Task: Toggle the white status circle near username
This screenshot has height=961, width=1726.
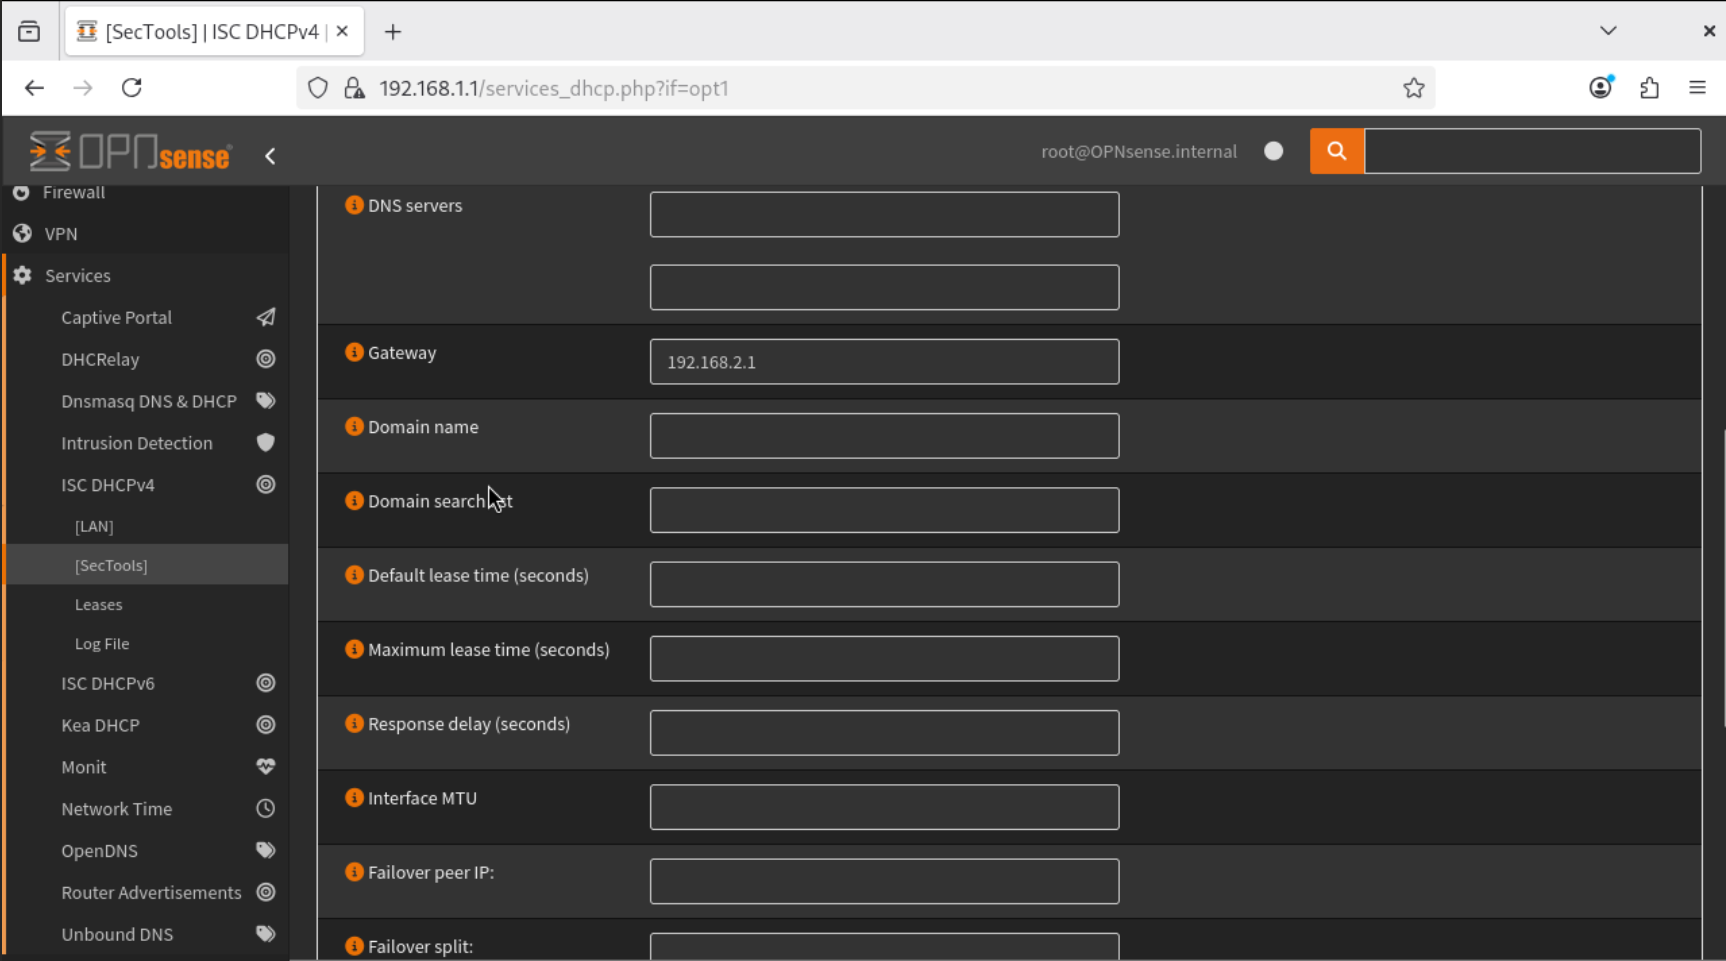Action: [1273, 151]
